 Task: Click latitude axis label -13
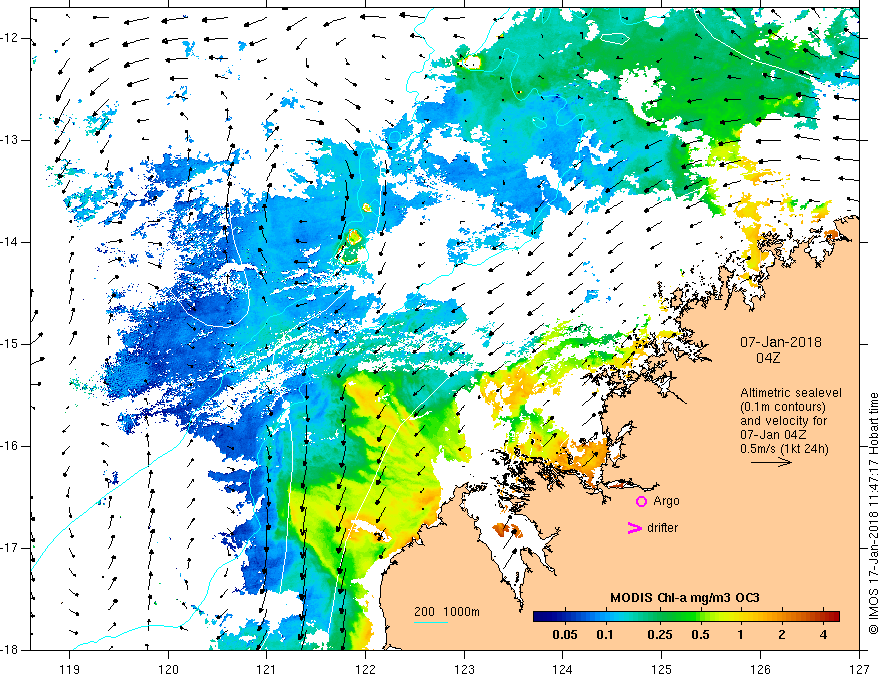tap(11, 140)
